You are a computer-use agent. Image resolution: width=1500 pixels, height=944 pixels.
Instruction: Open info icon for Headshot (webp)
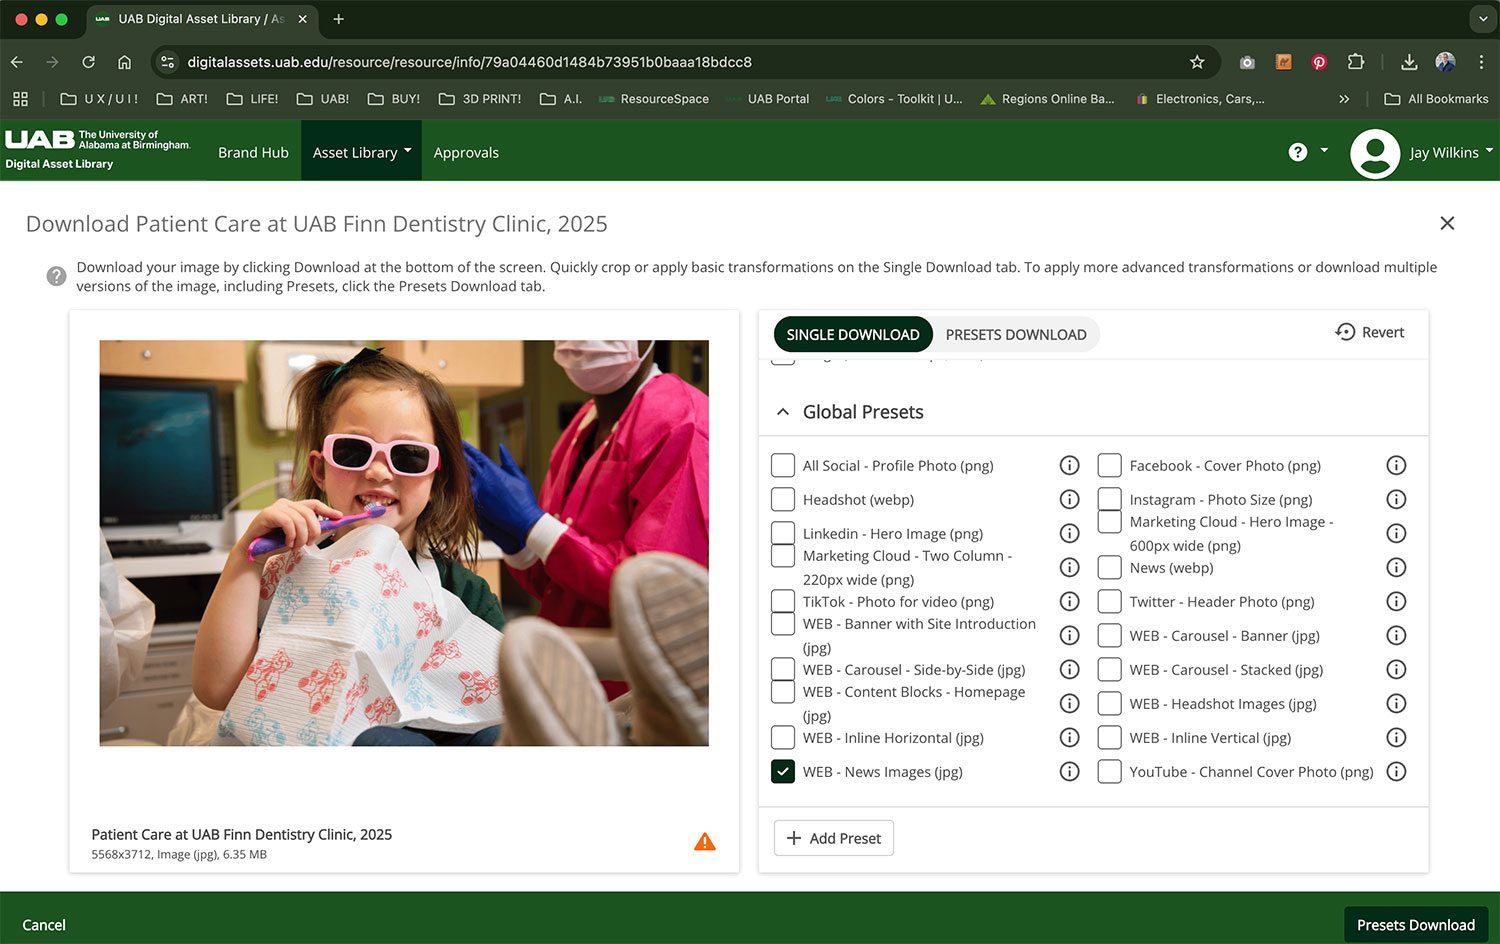pyautogui.click(x=1069, y=499)
